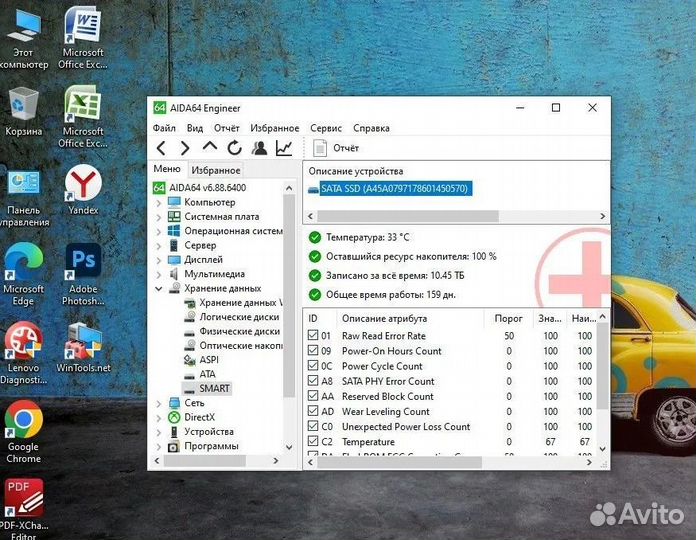The image size is (696, 540).
Task: Uncheck the Raw Read Error Rate checkbox
Action: 313,335
